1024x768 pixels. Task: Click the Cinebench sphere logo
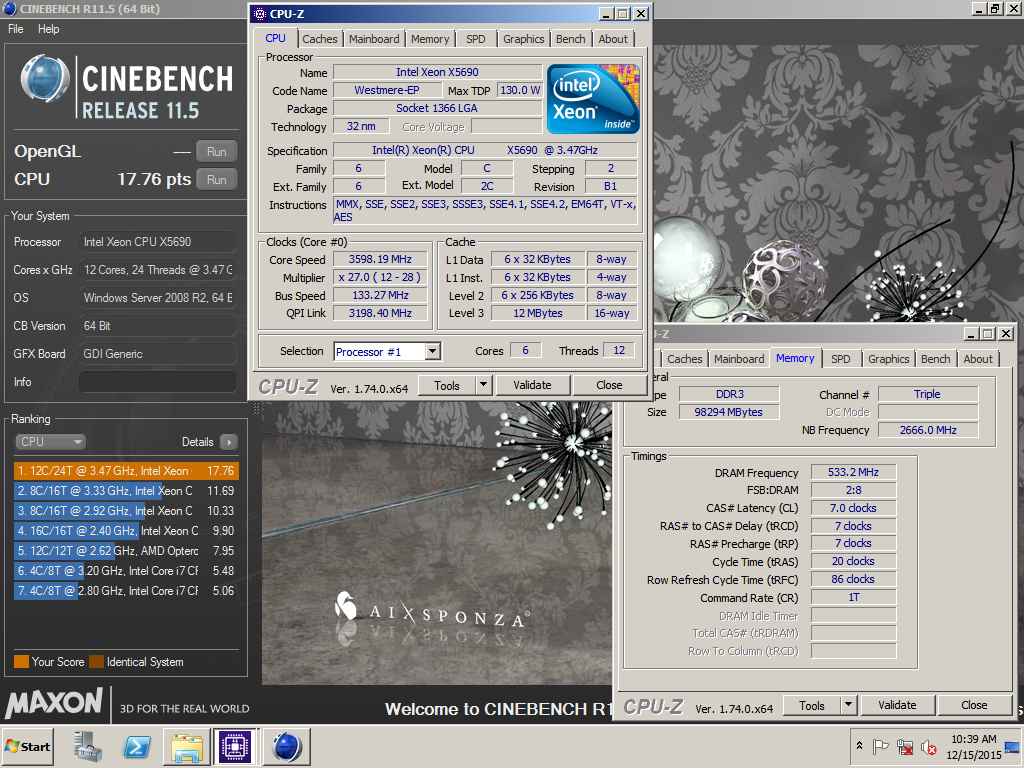click(44, 78)
